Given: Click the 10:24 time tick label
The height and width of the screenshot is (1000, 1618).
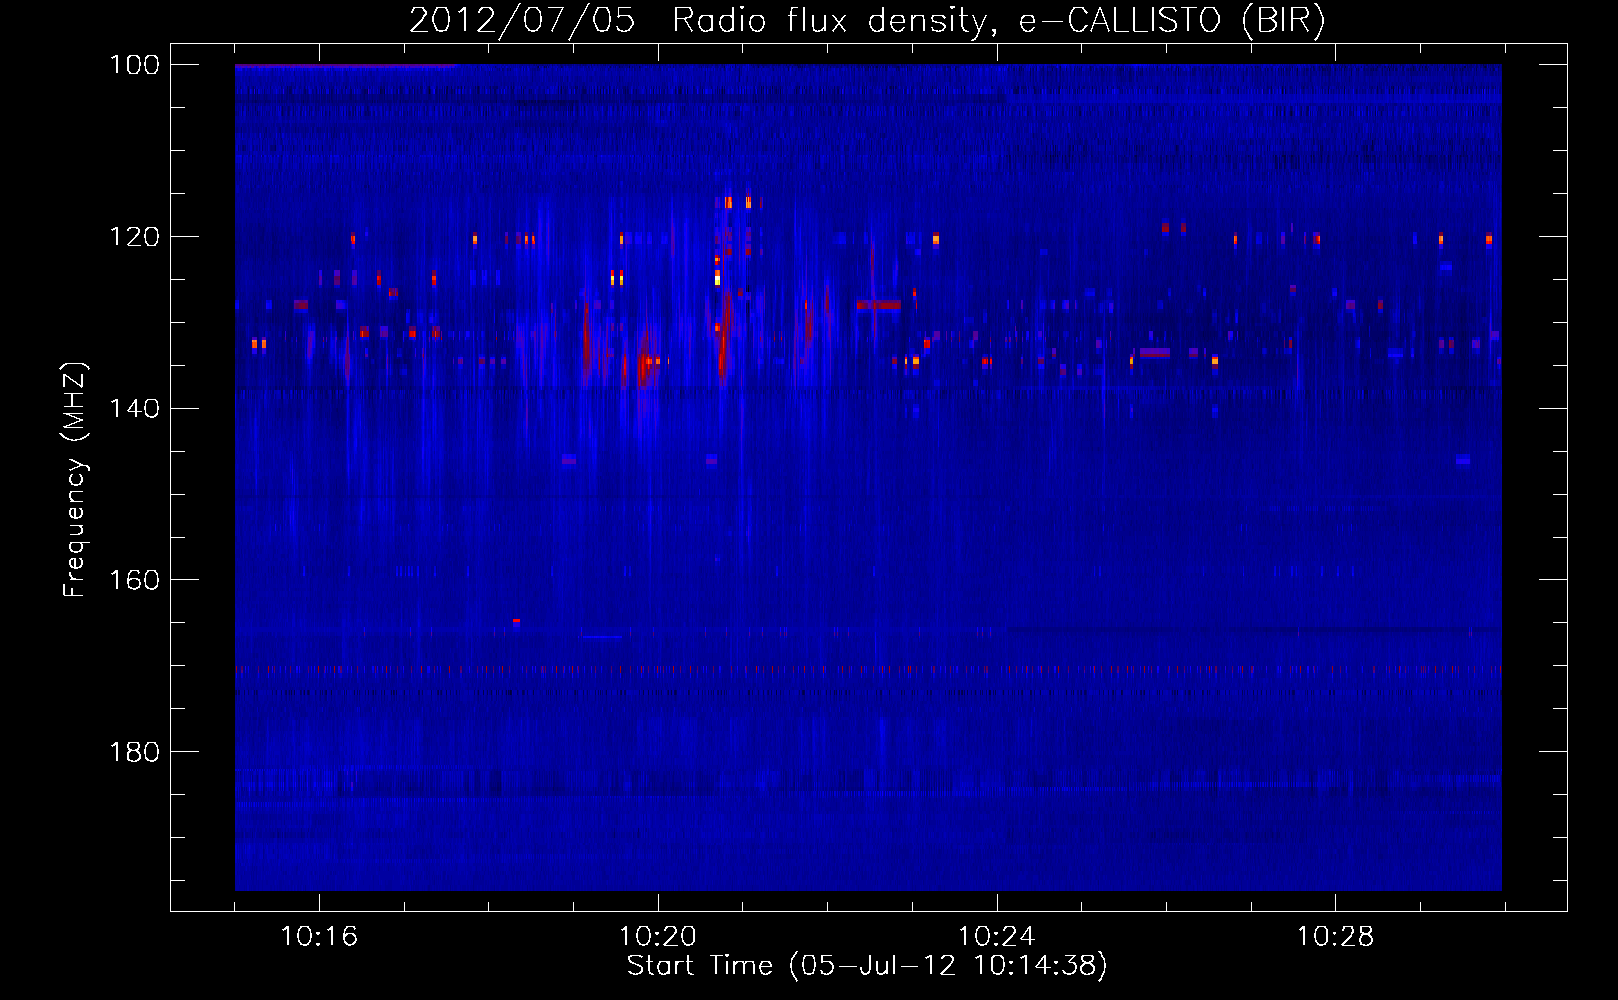Looking at the screenshot, I should 997,937.
